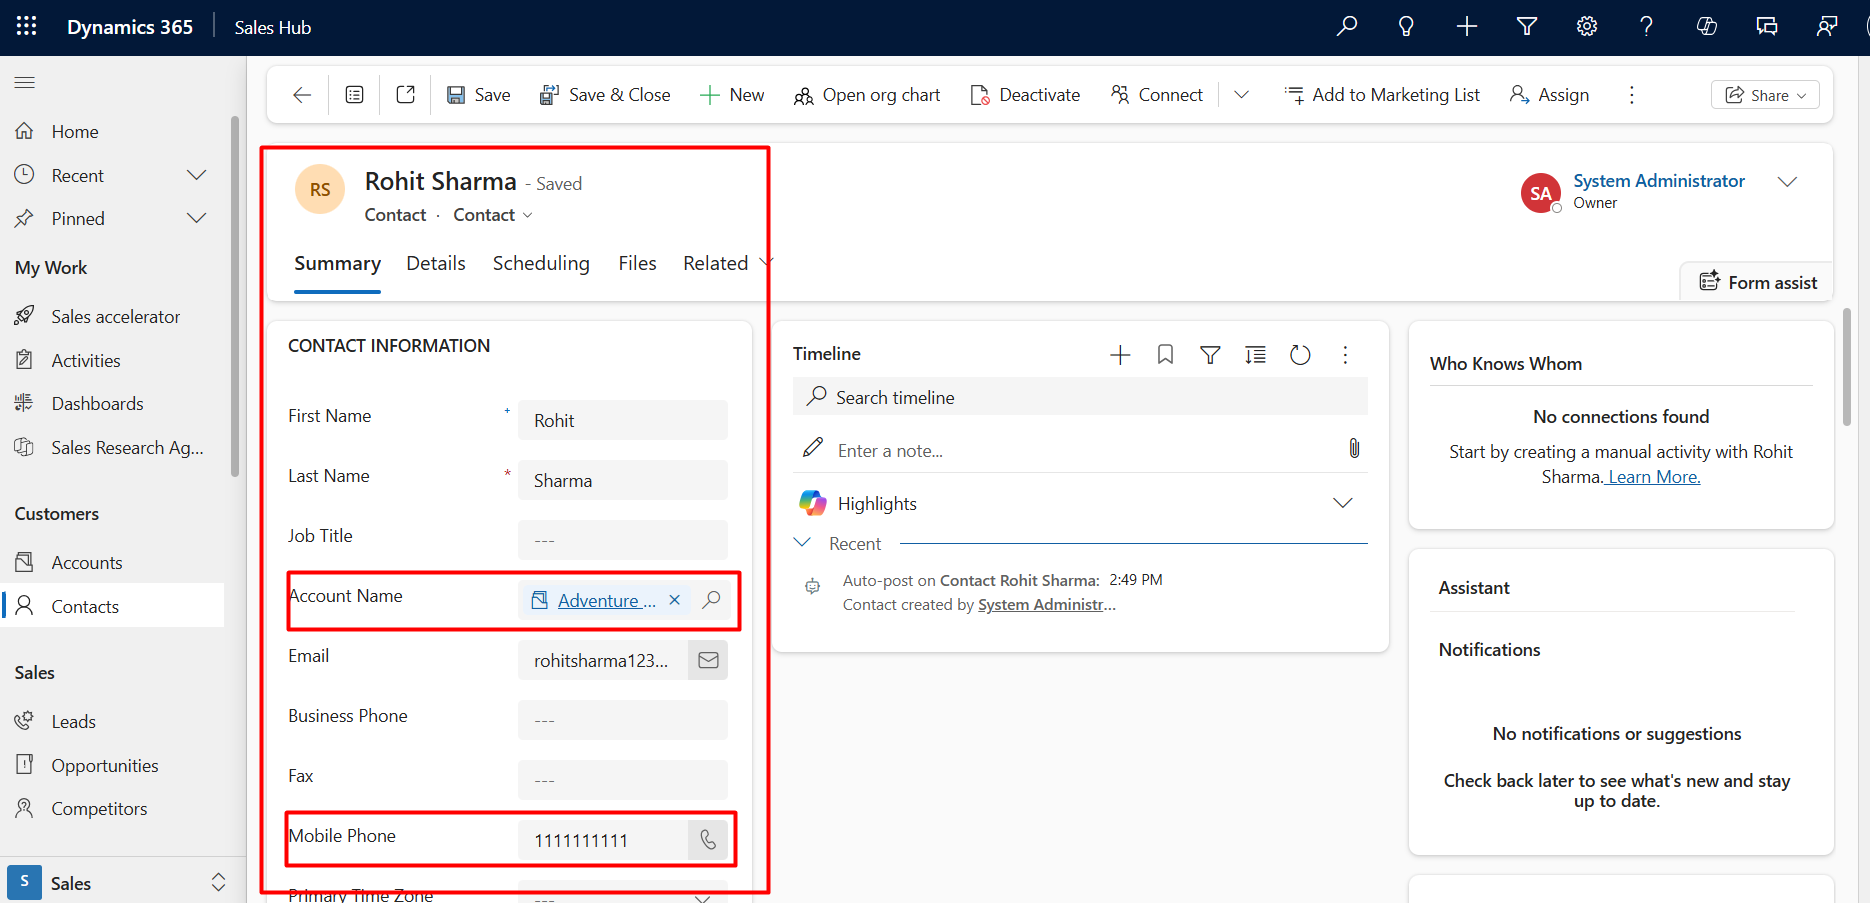The width and height of the screenshot is (1870, 903).
Task: Click the email icon beside Email field
Action: tap(708, 660)
